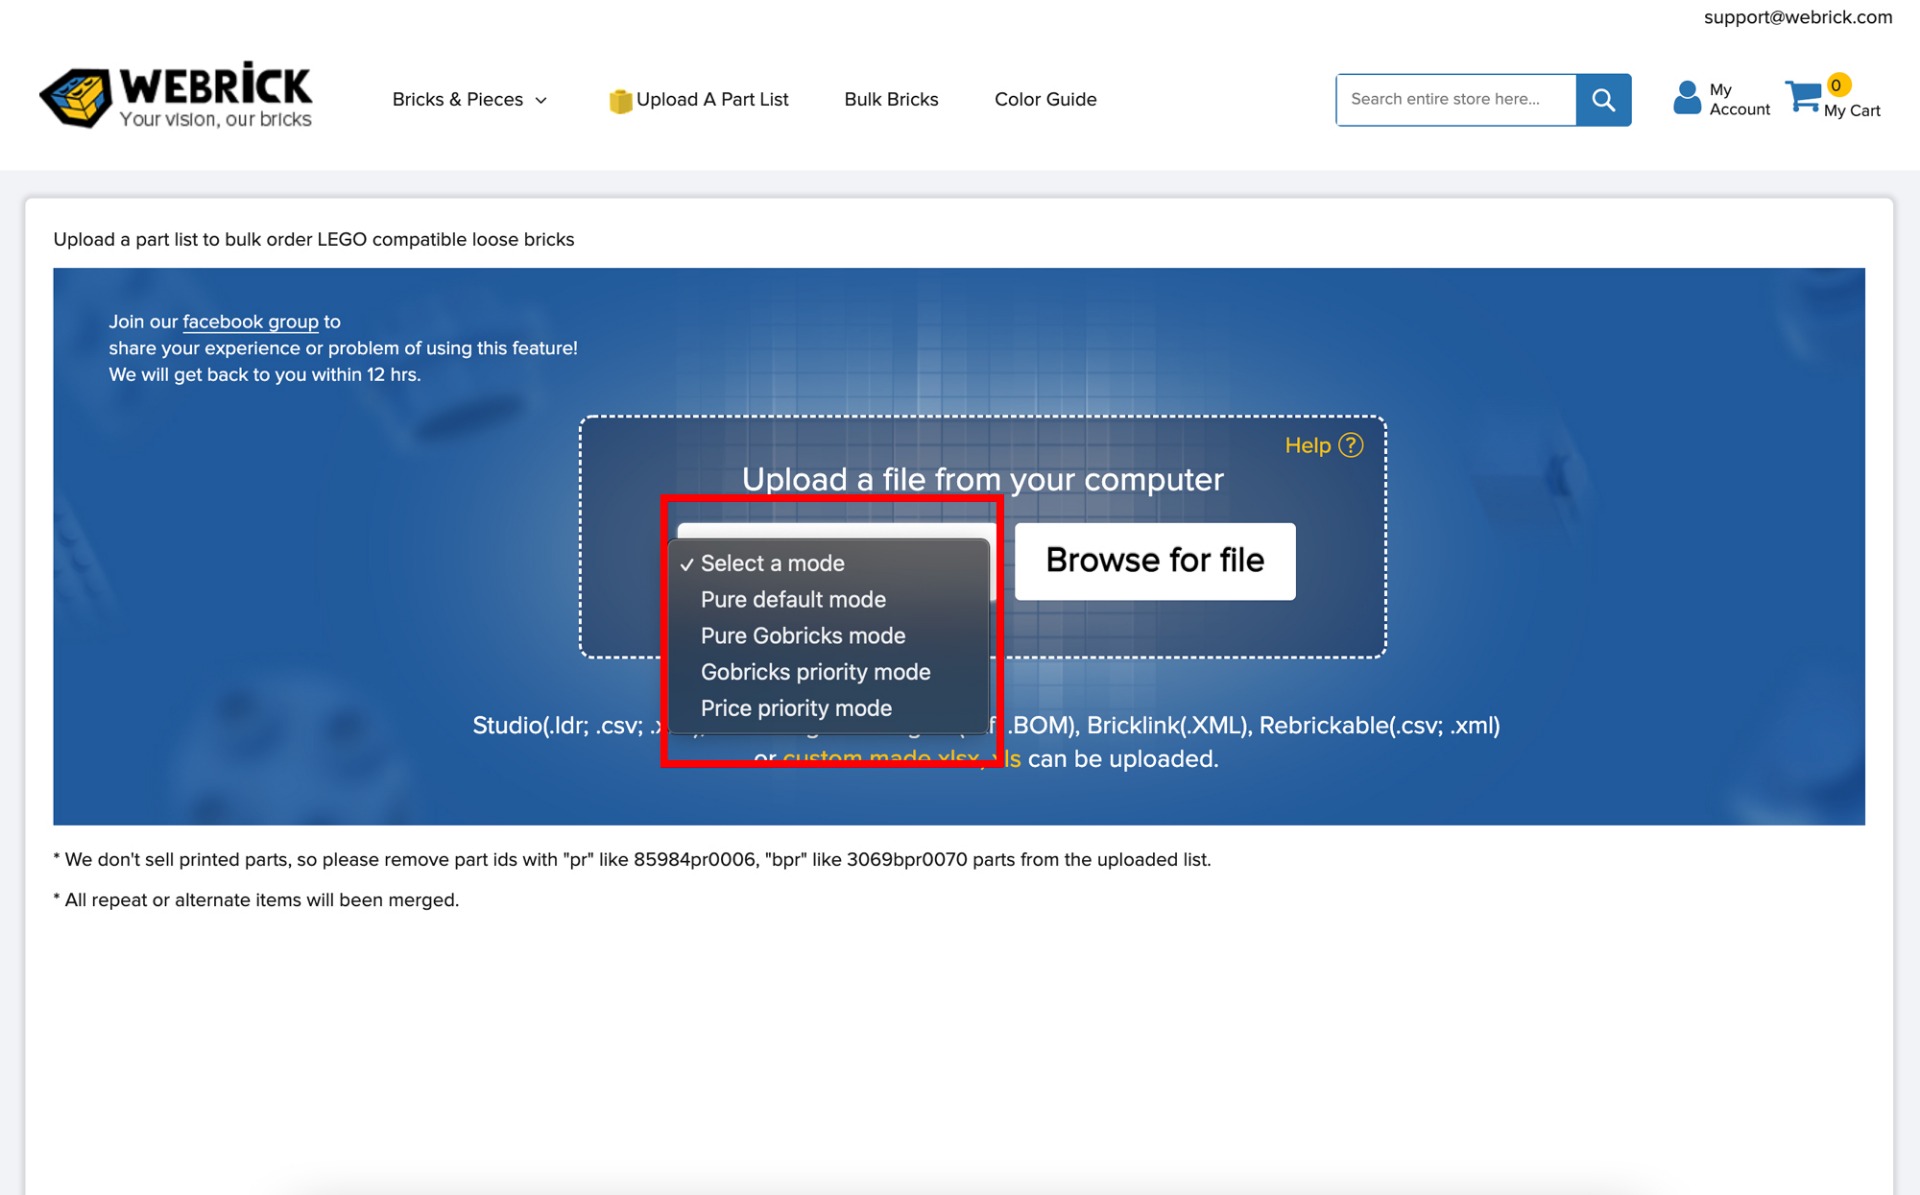Open the Bulk Bricks menu item
Image resolution: width=1920 pixels, height=1195 pixels.
pos(891,99)
